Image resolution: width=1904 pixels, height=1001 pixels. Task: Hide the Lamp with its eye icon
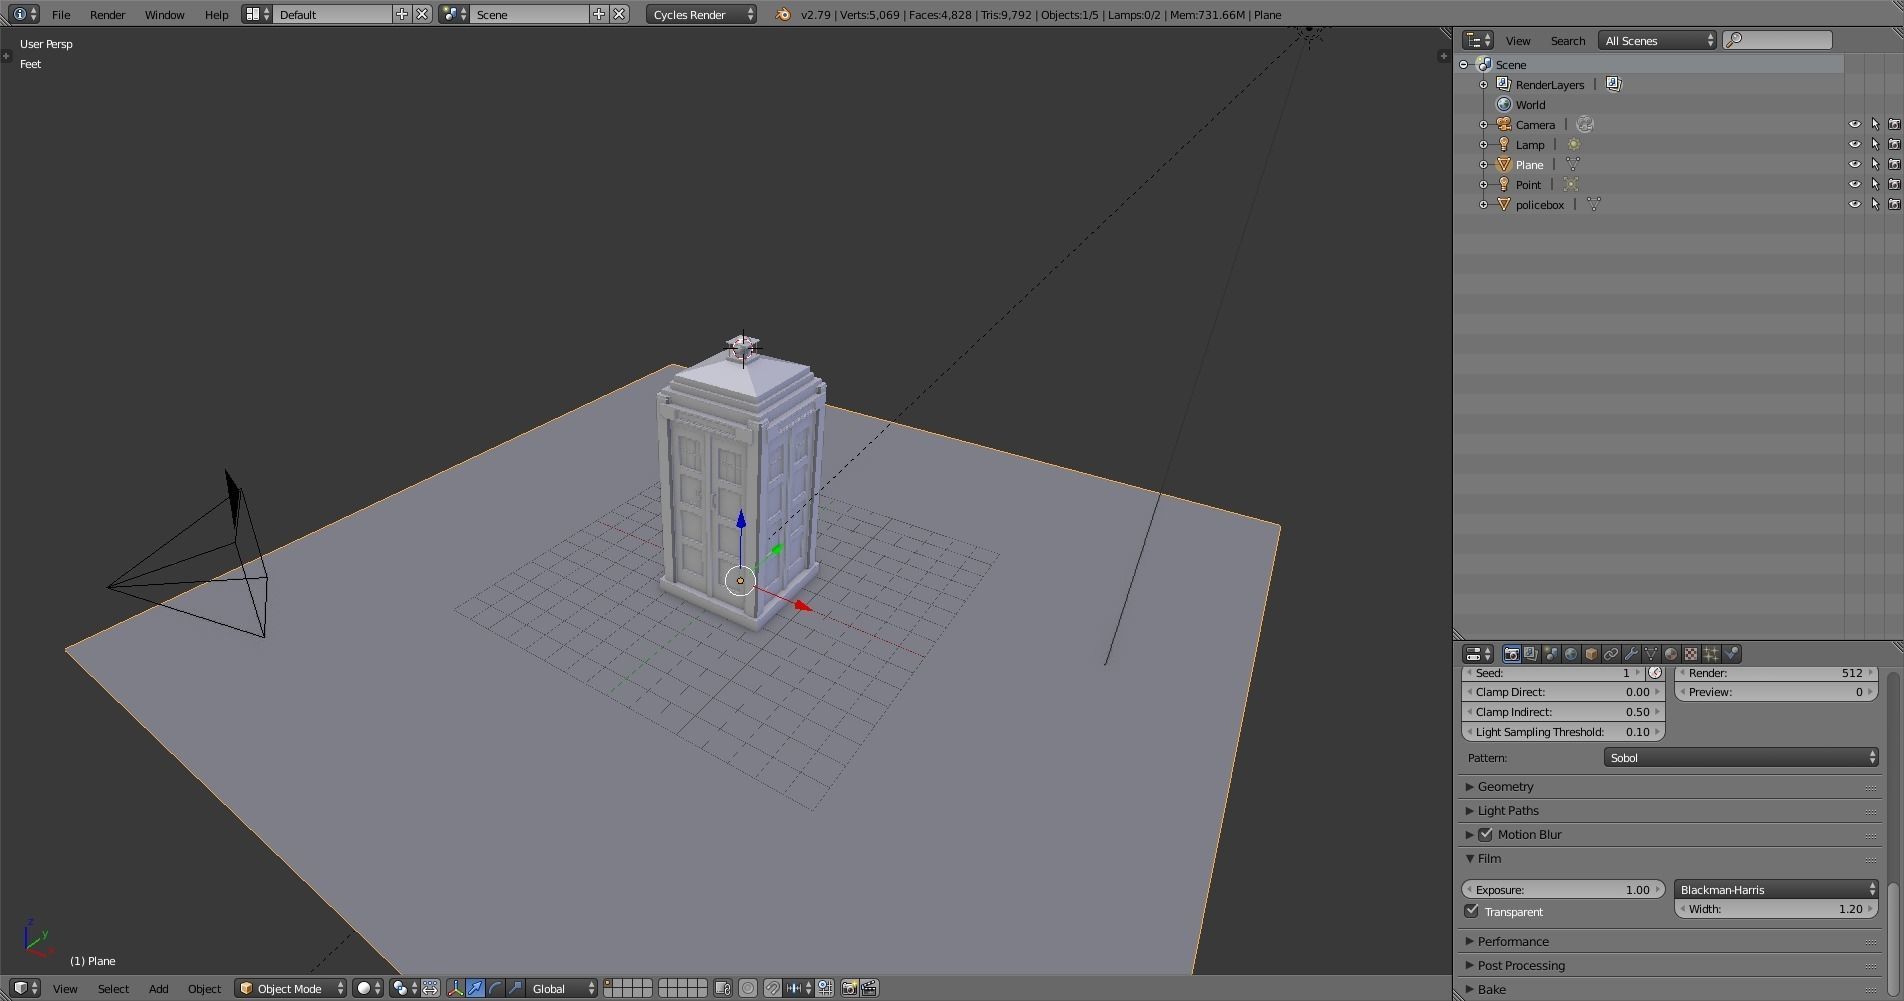(x=1854, y=144)
